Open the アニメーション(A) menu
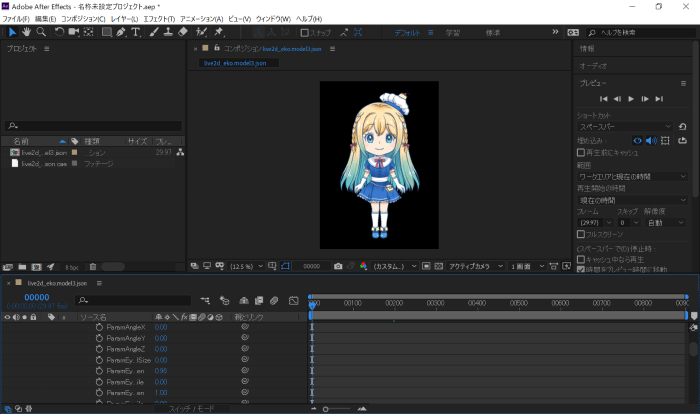The height and width of the screenshot is (414, 700). tap(201, 19)
